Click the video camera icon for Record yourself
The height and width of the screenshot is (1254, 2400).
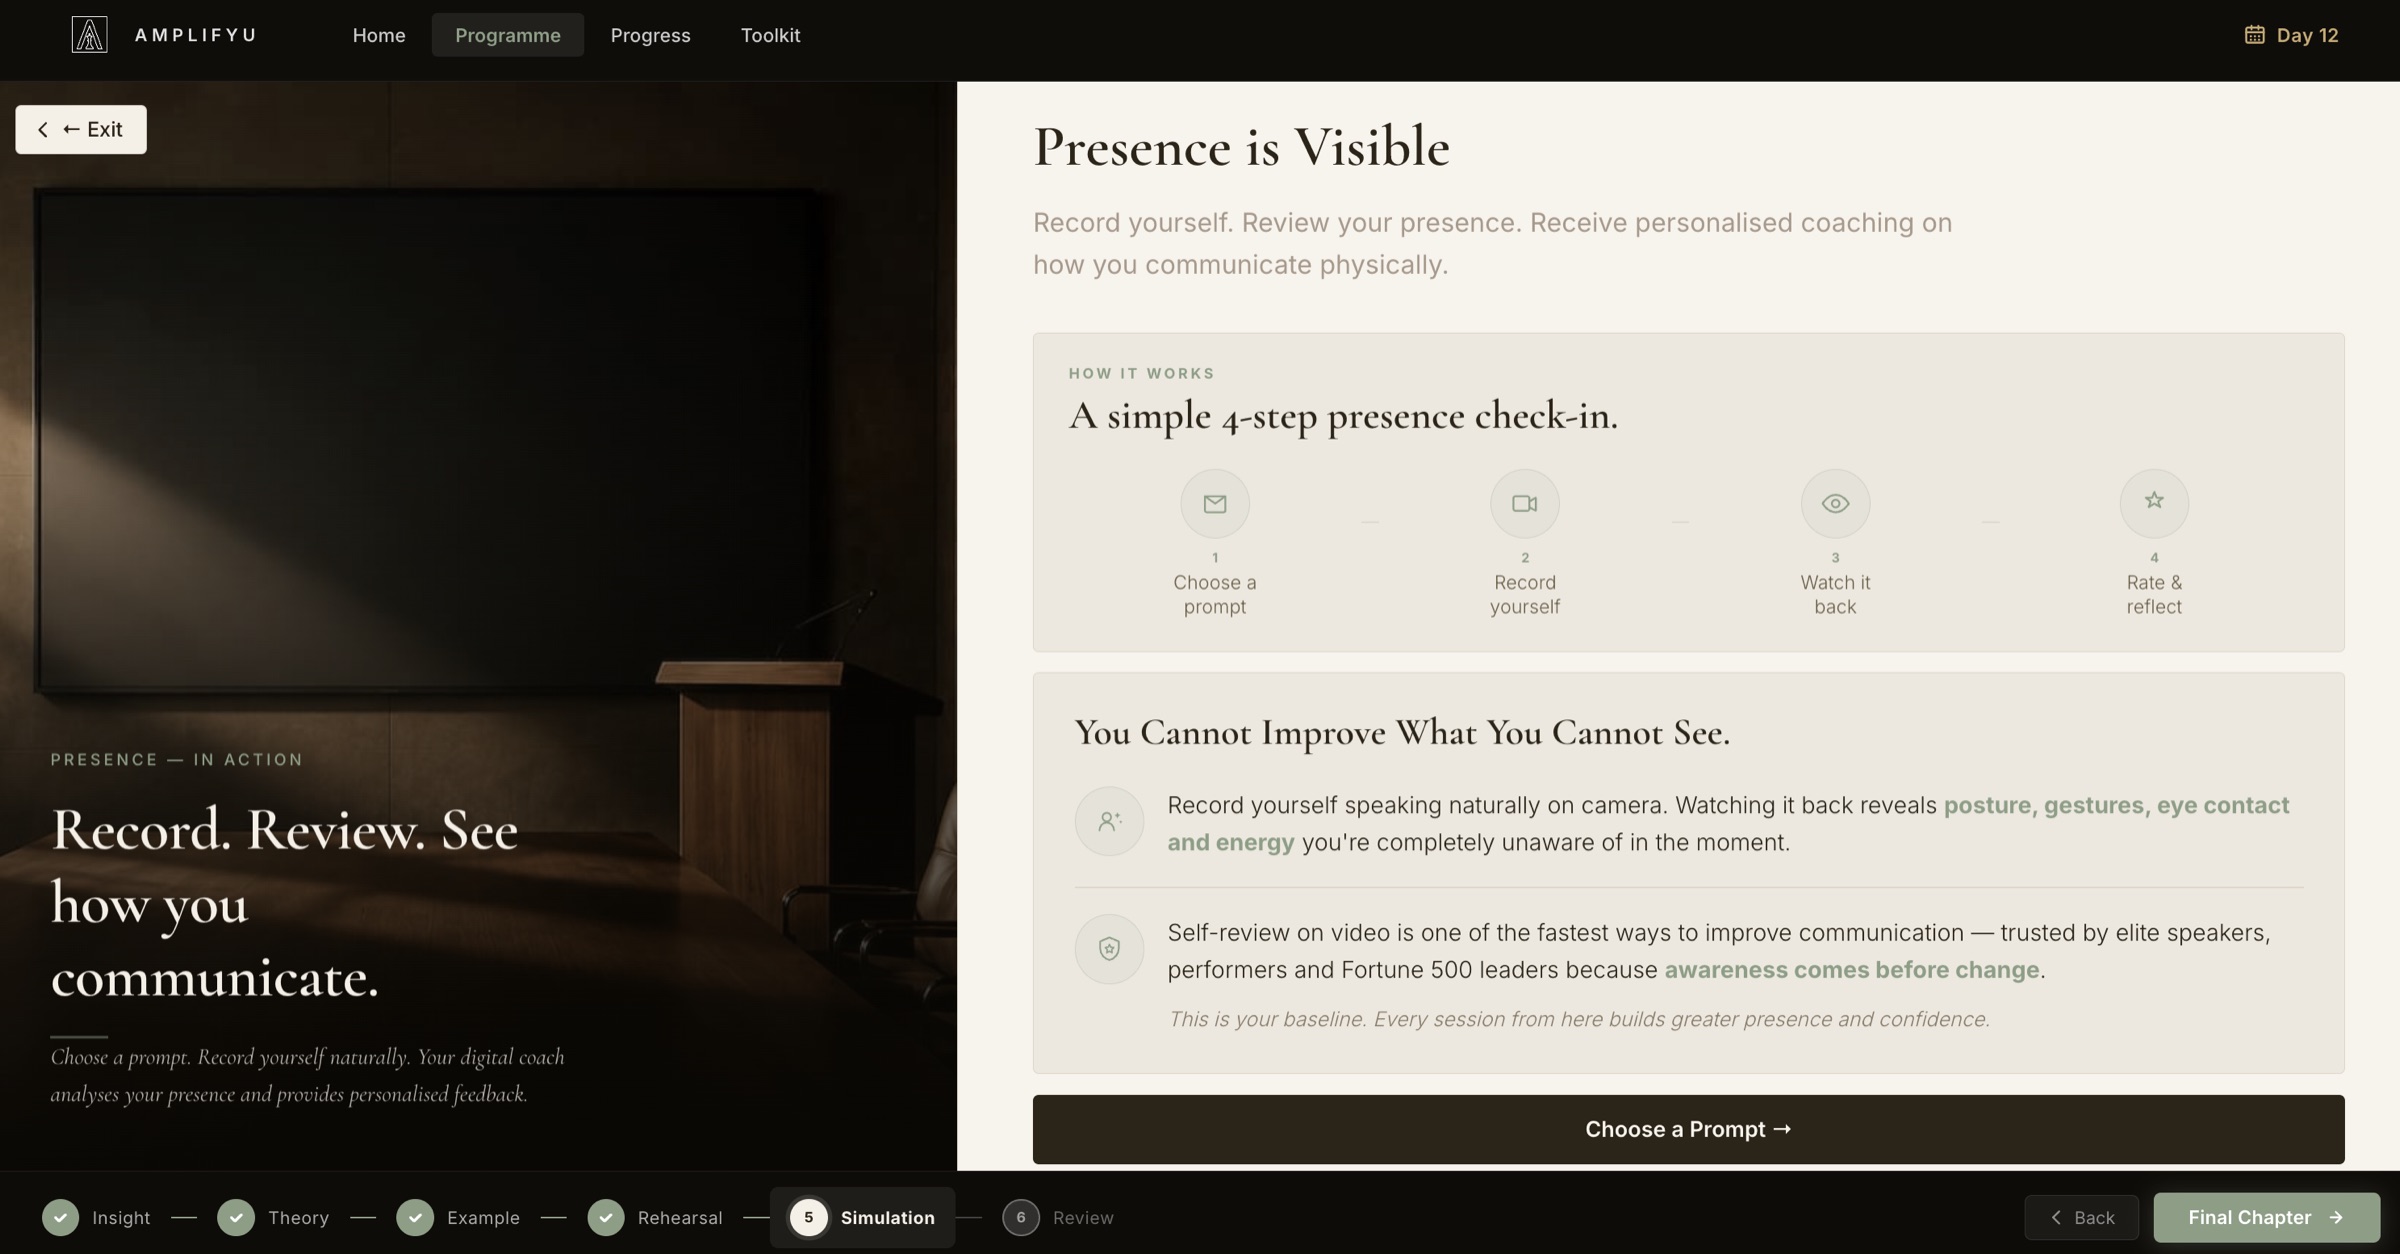(1525, 503)
